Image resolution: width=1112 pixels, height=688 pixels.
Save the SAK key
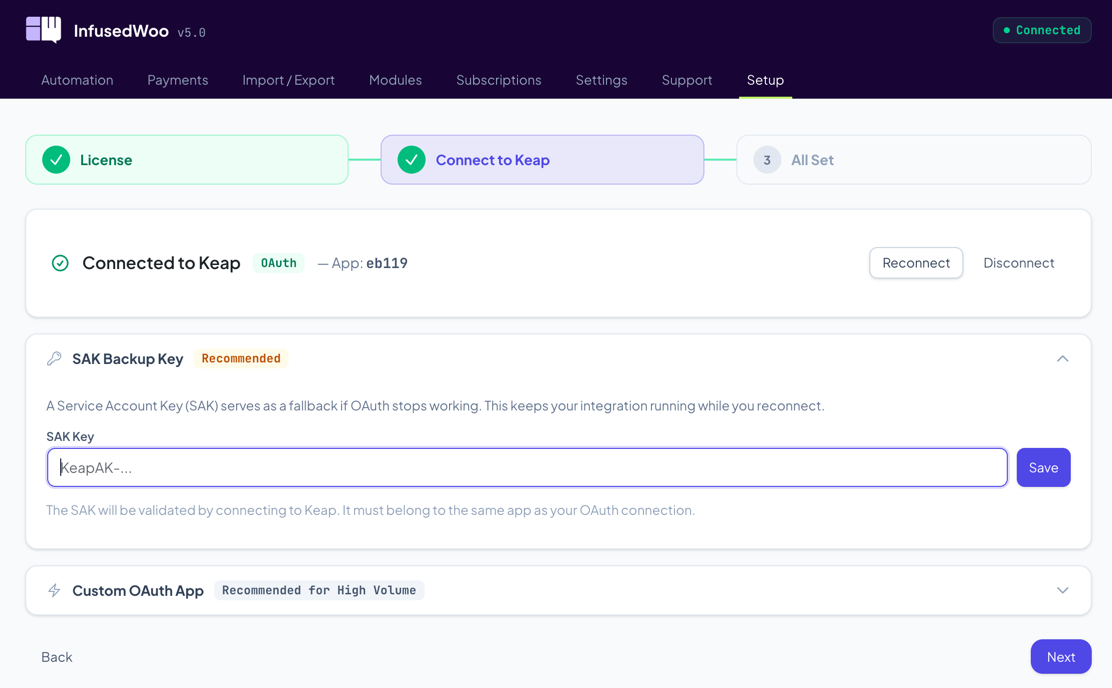click(1043, 468)
